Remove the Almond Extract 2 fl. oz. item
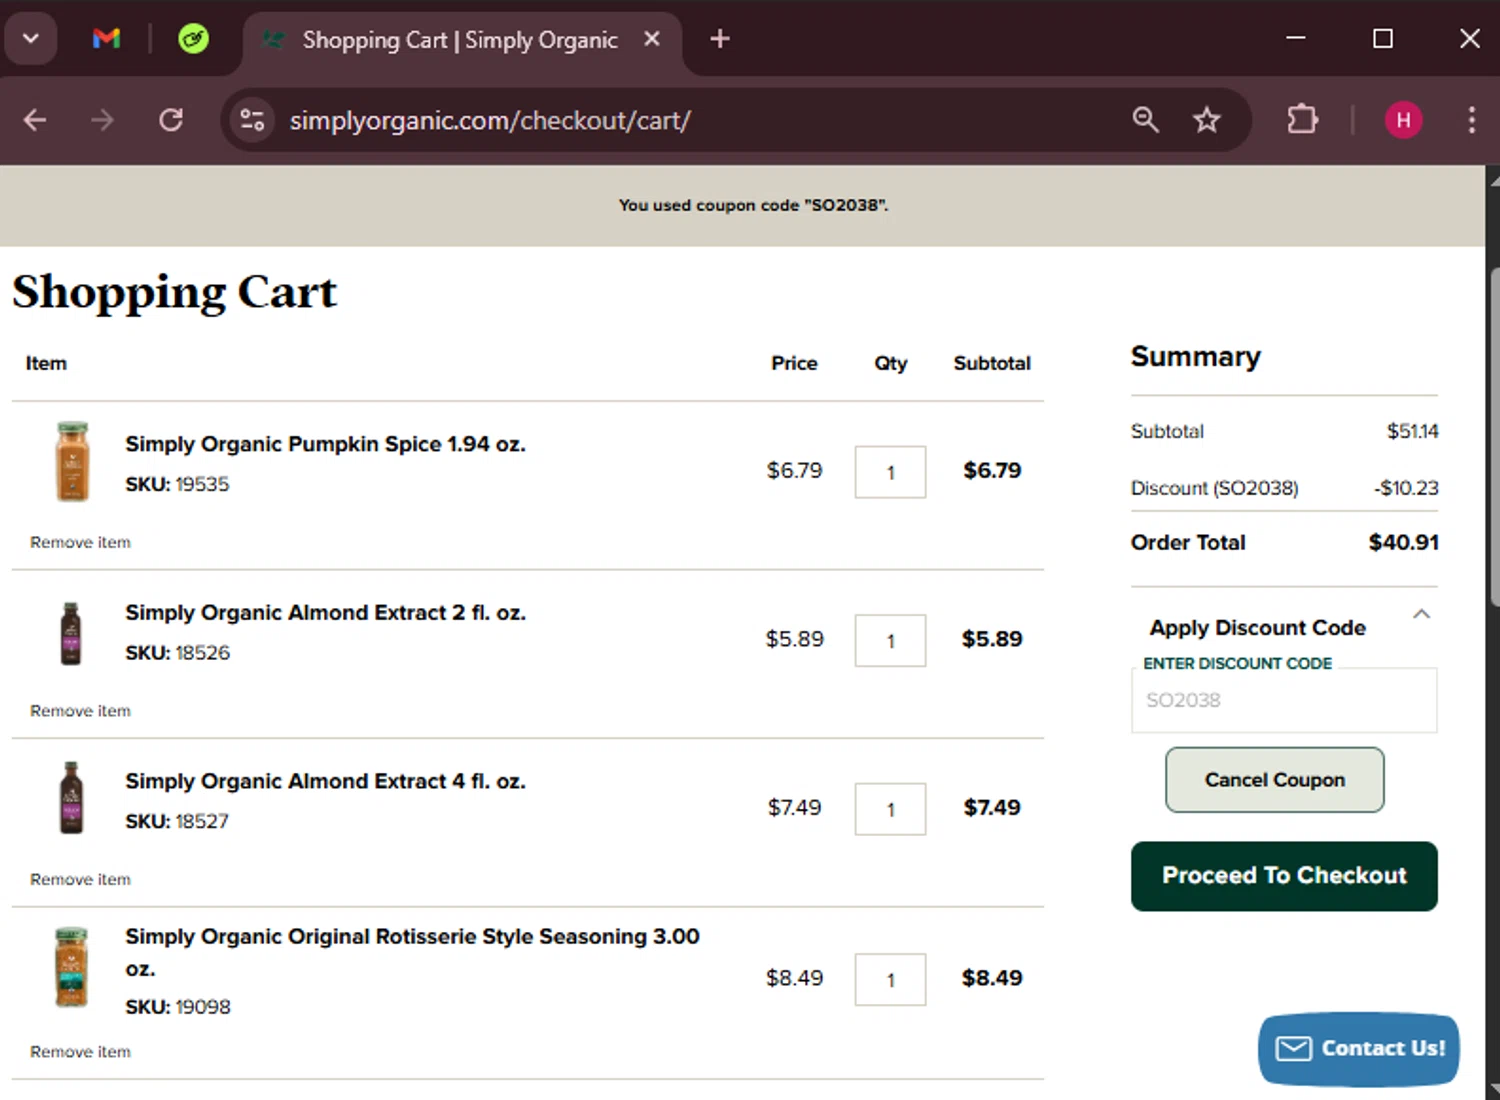 point(80,711)
